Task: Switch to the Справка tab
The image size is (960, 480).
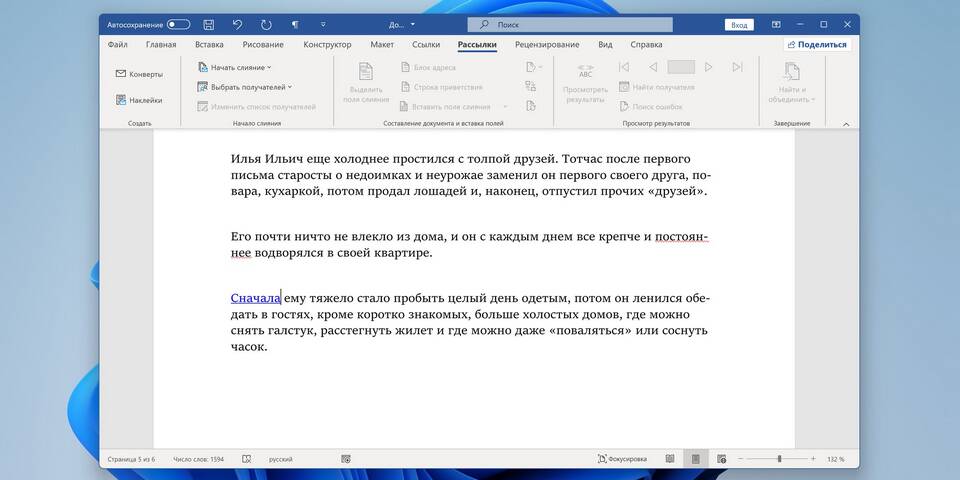Action: click(x=646, y=45)
